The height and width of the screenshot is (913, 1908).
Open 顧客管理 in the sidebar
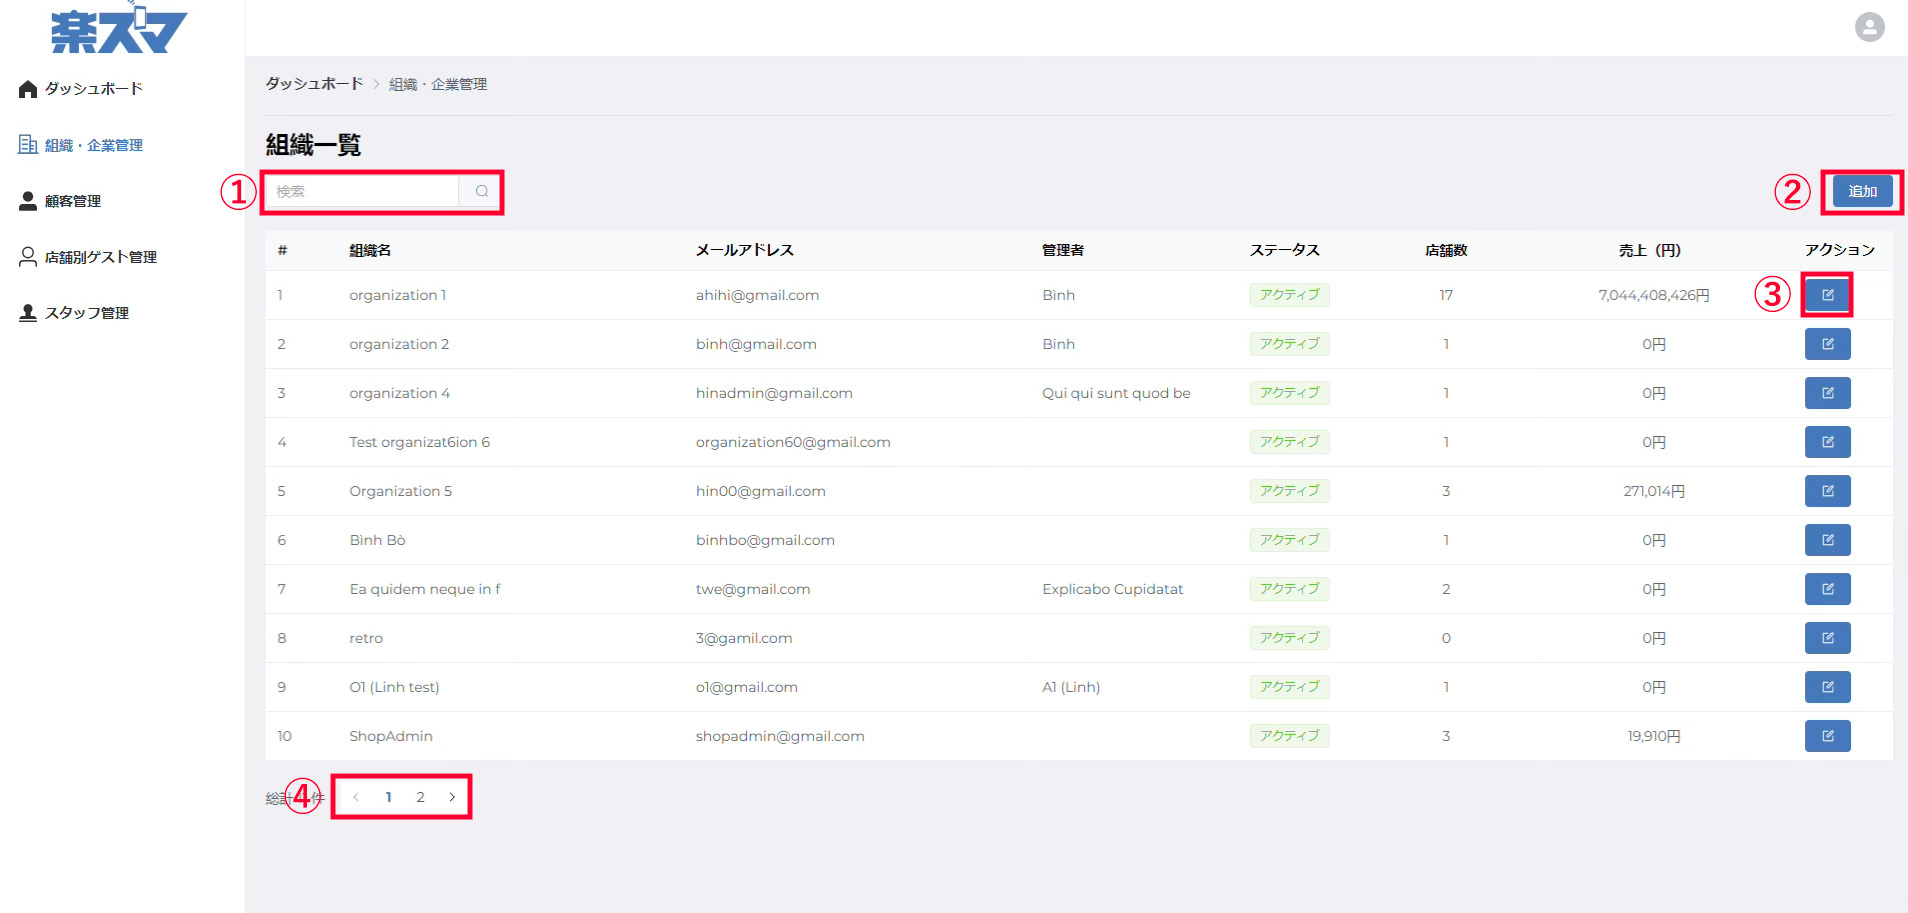click(x=72, y=201)
